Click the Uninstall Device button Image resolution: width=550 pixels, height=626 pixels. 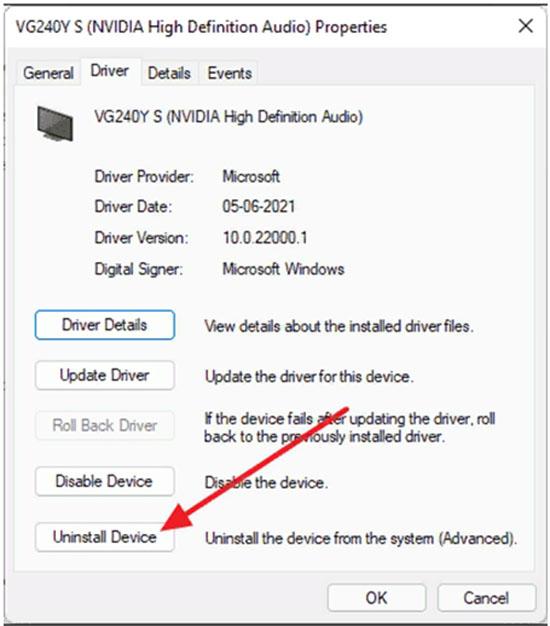(x=105, y=537)
